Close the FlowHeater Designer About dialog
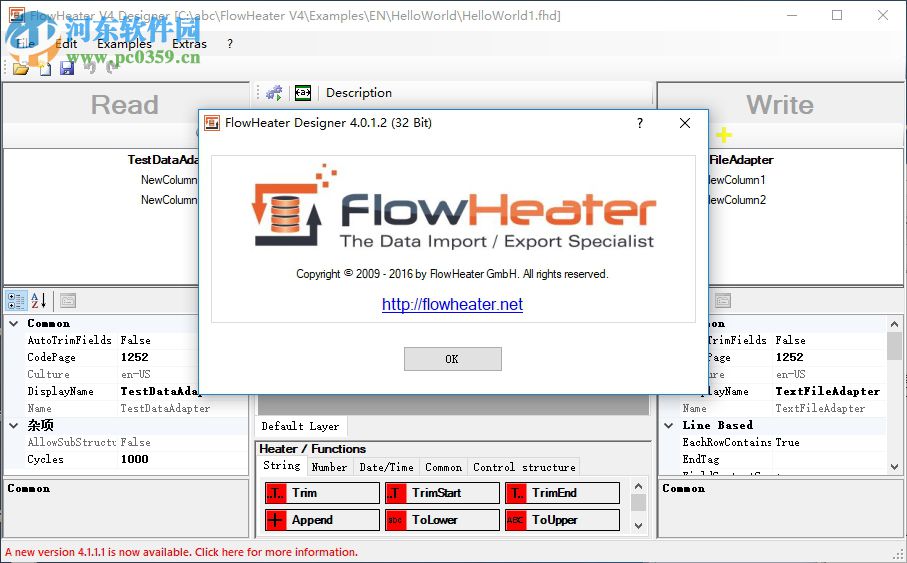This screenshot has height=563, width=907. 685,123
